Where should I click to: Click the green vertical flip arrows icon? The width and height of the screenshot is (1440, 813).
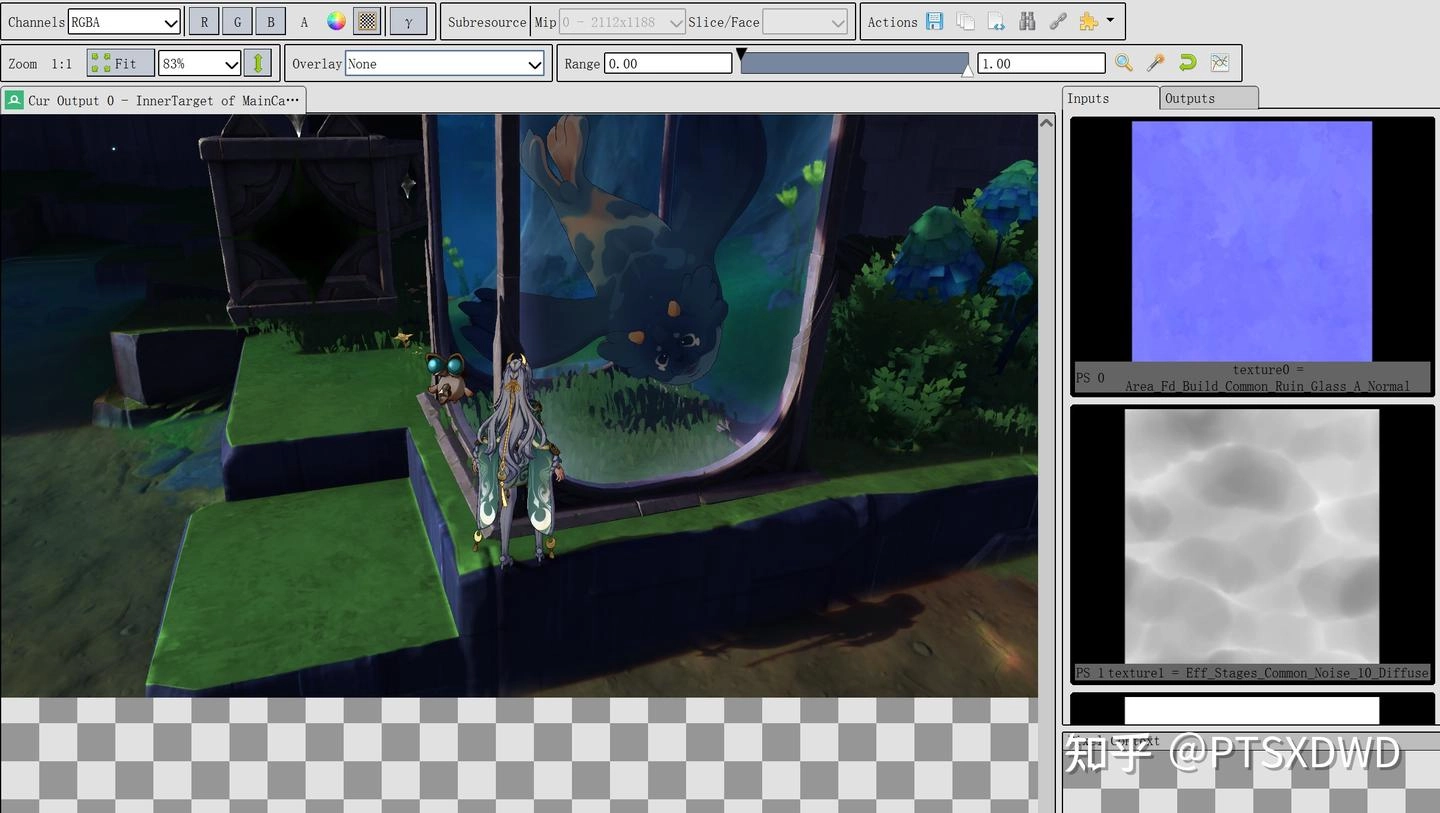(258, 63)
